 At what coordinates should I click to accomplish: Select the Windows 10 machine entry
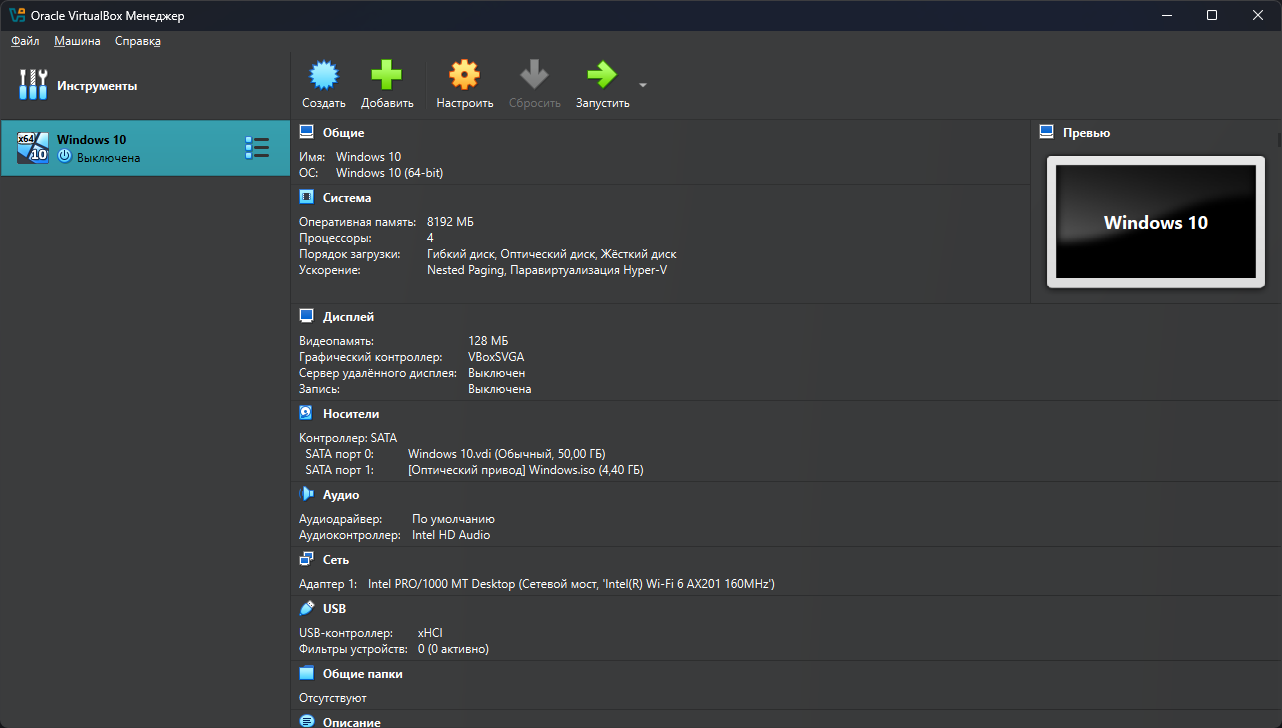145,148
